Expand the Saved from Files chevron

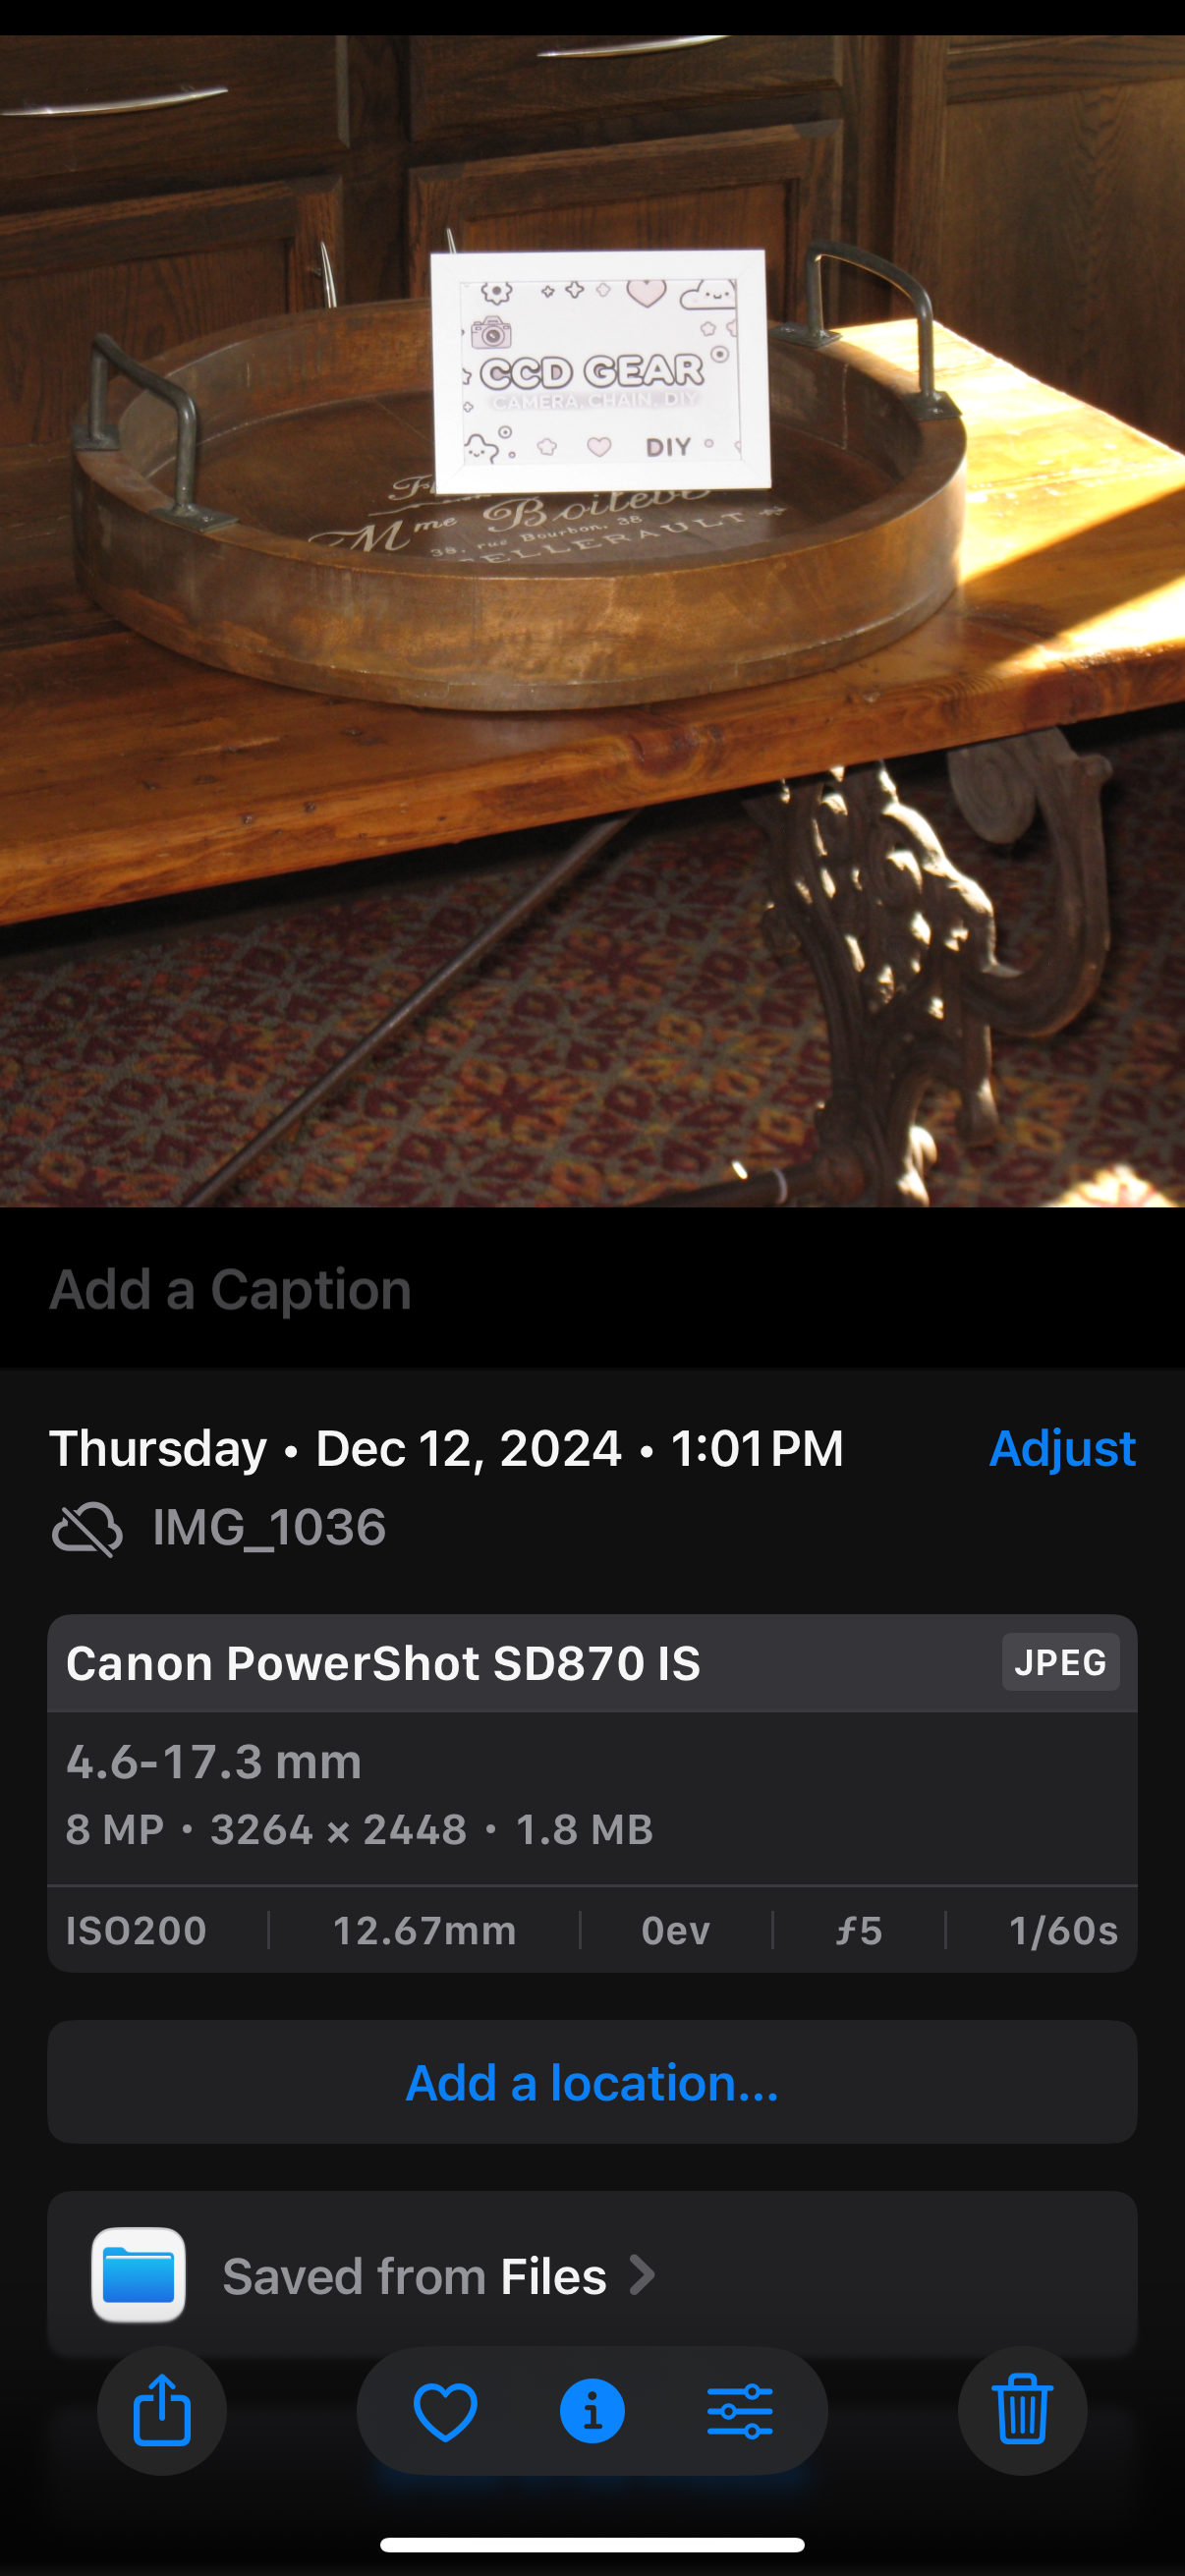pos(642,2275)
